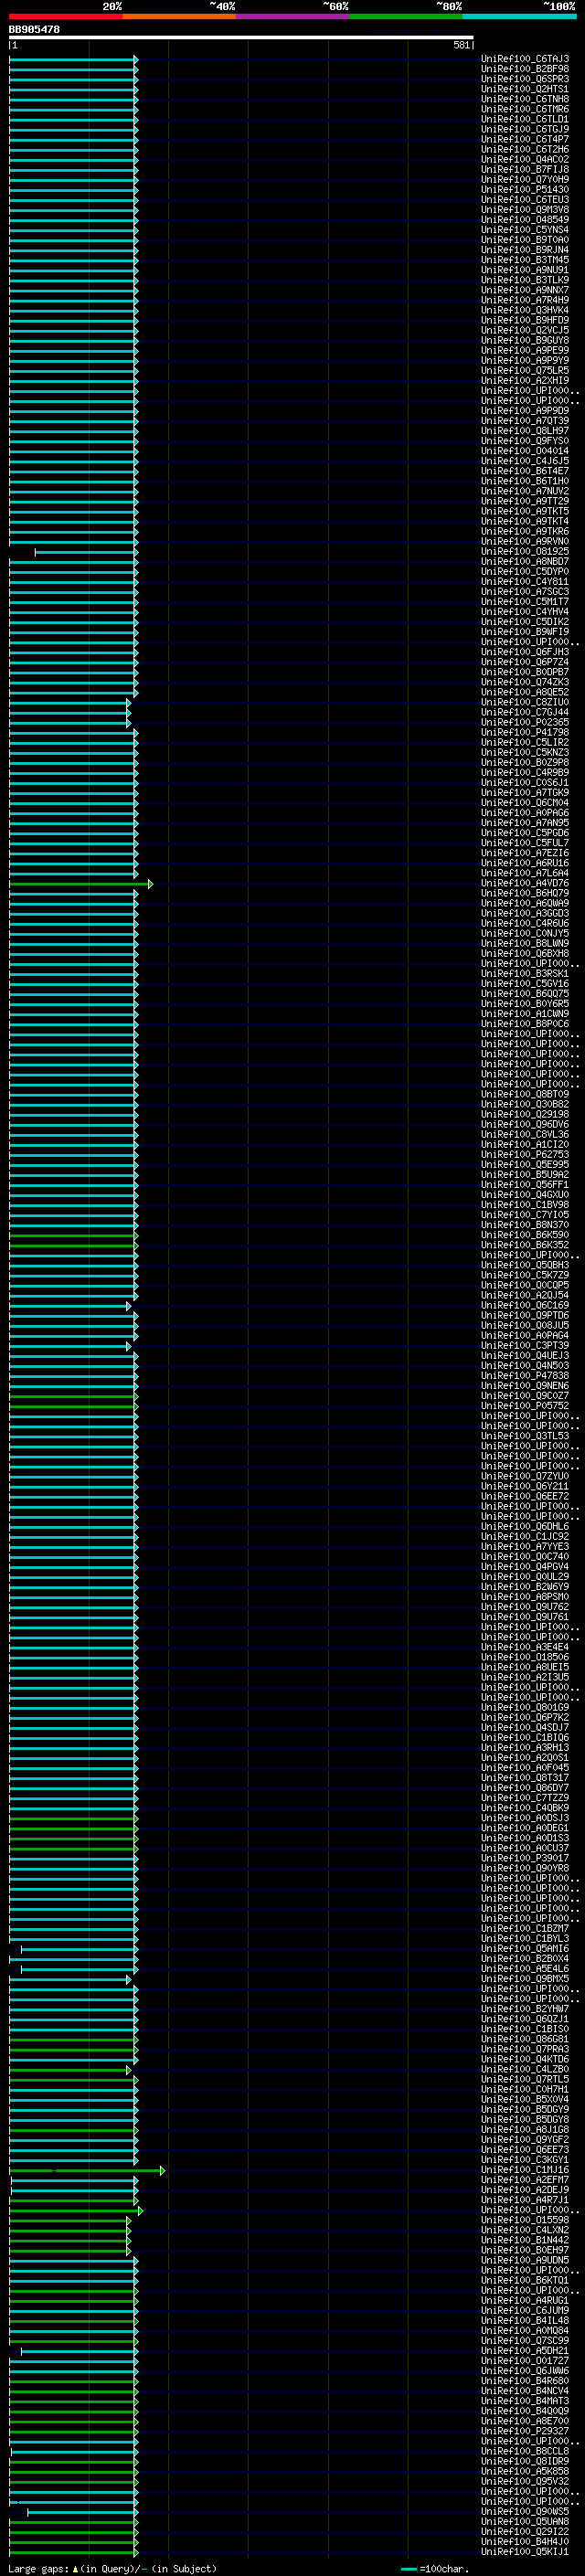Click the UniRef100_B1N442 label
This screenshot has height=2576, width=585.
pyautogui.click(x=525, y=2240)
